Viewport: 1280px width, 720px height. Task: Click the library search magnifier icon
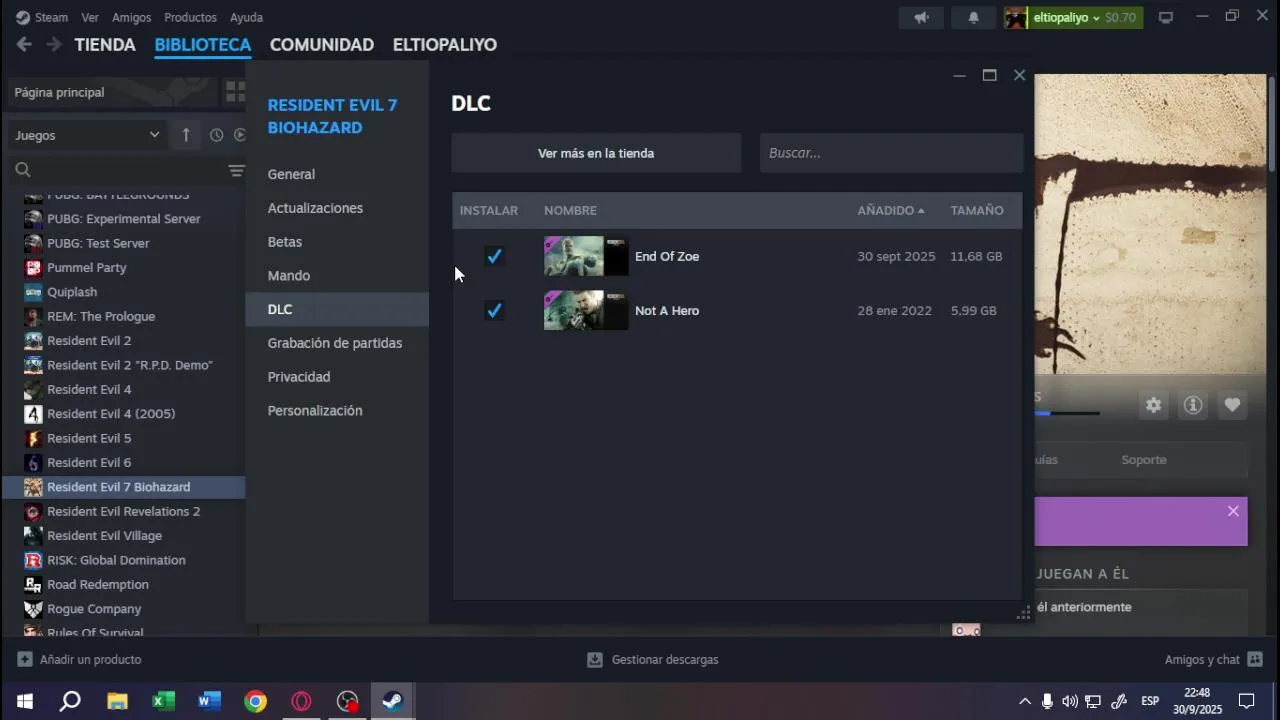[23, 171]
